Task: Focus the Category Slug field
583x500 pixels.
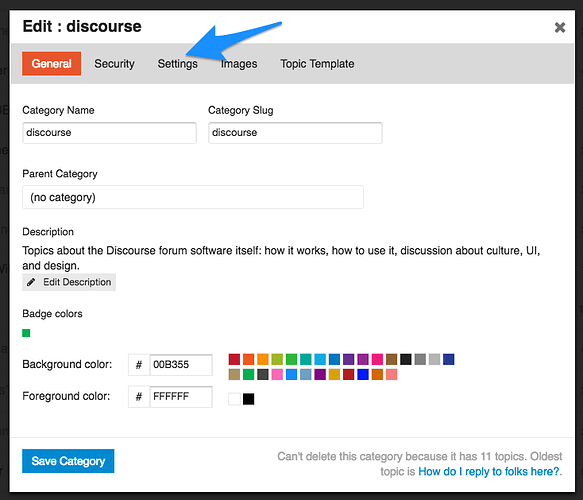Action: click(295, 133)
